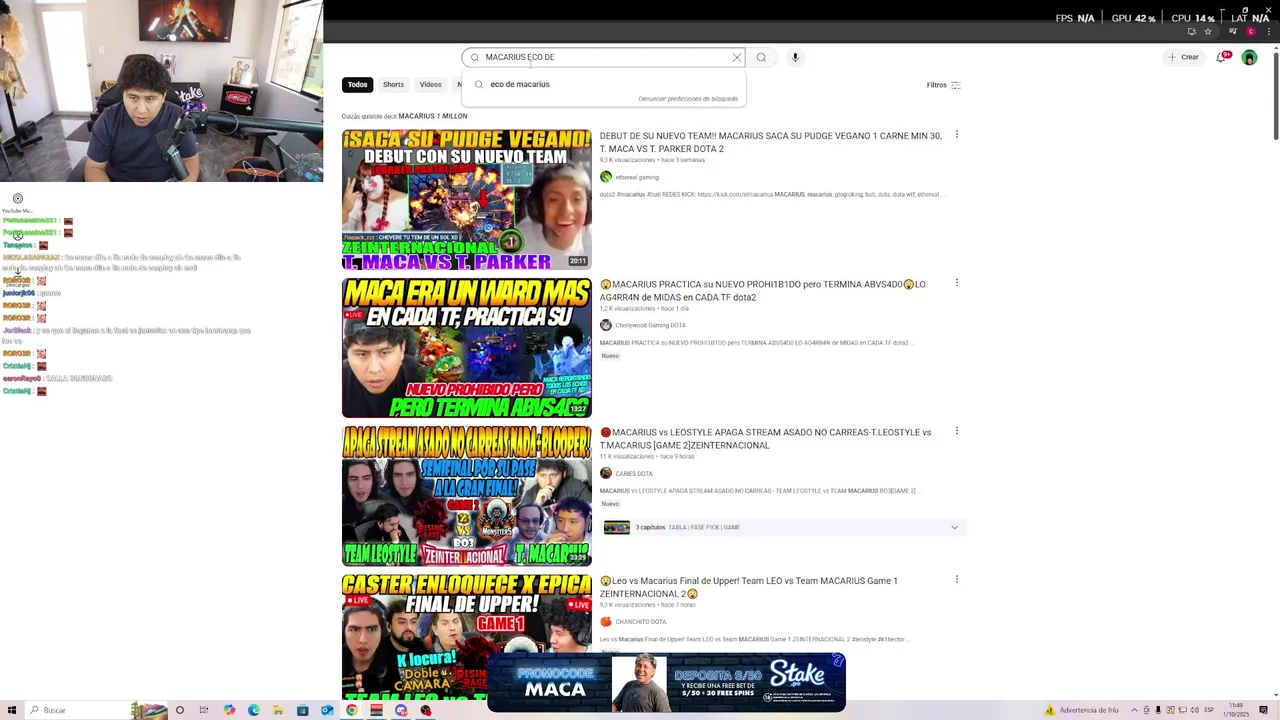
Task: Expand the 3 capítulos chapters chevron
Action: [954, 527]
